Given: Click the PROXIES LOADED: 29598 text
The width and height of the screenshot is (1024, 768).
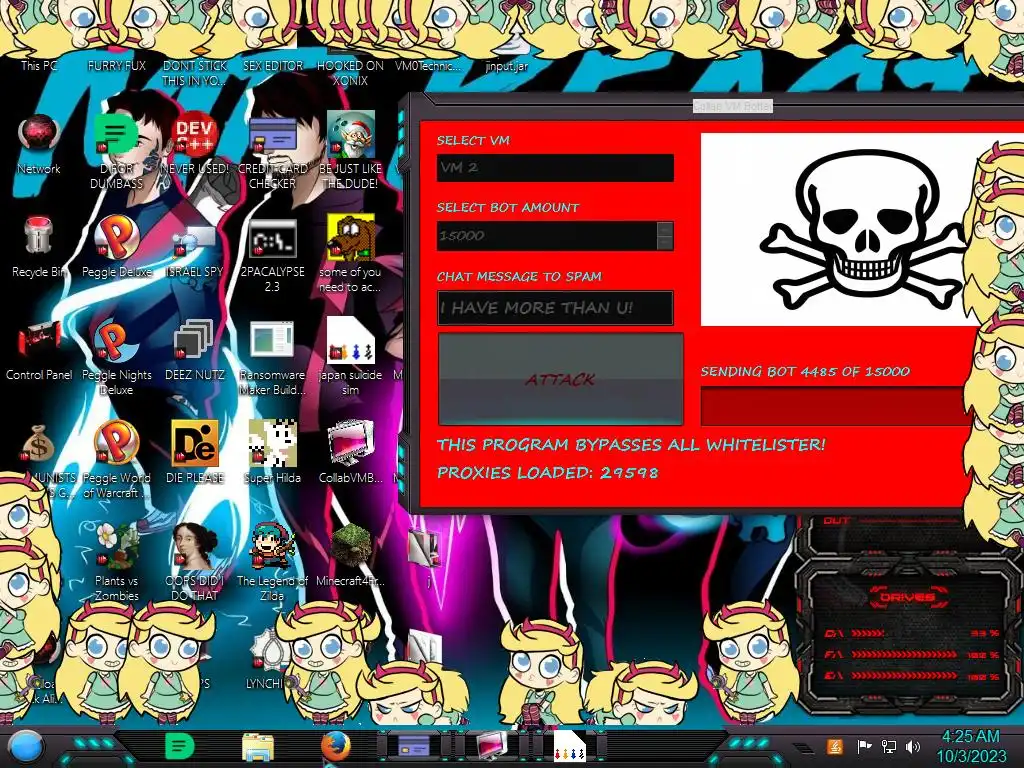Looking at the screenshot, I should [x=547, y=472].
